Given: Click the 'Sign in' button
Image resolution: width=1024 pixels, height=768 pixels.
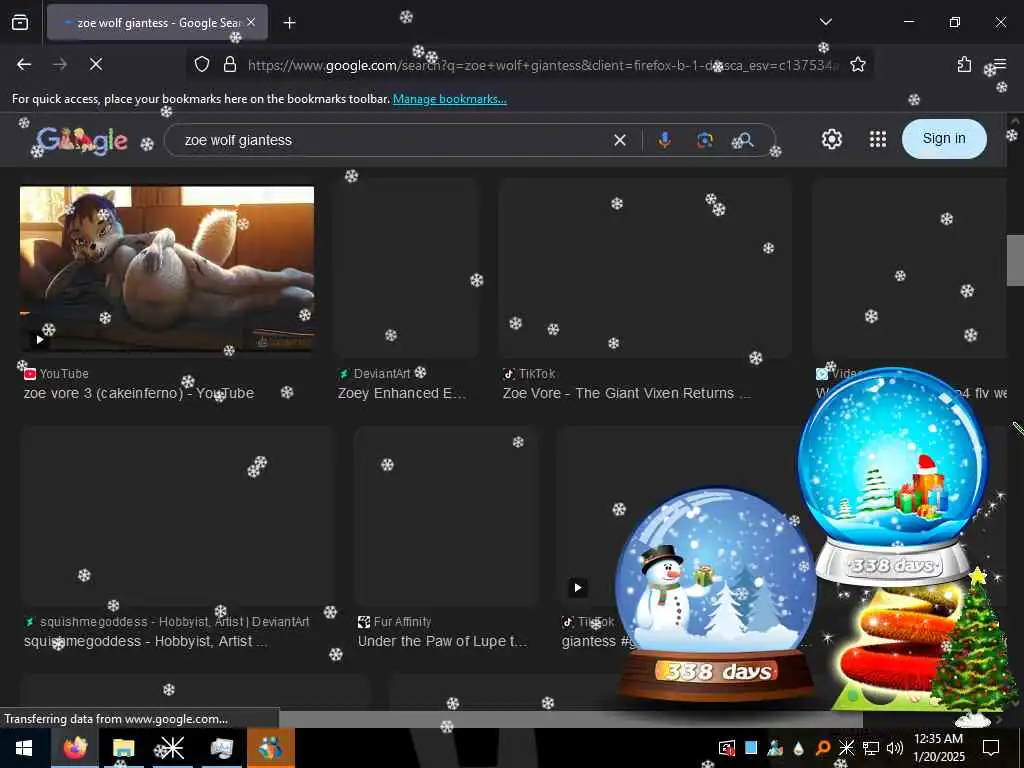Looking at the screenshot, I should [944, 138].
